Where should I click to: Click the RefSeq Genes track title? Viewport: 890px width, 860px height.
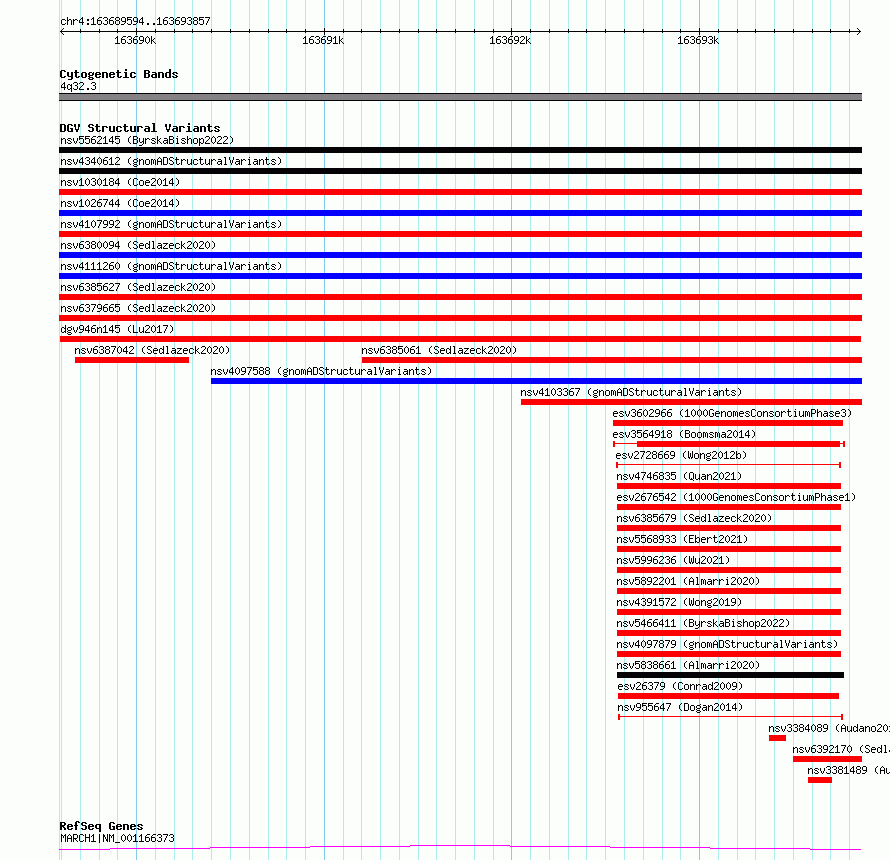(101, 826)
